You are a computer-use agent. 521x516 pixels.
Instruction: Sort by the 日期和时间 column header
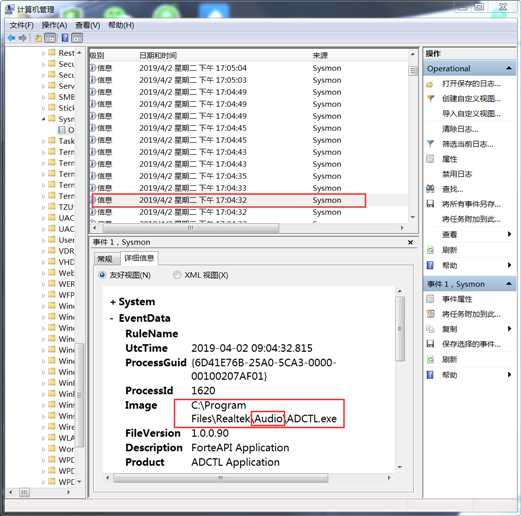[158, 55]
